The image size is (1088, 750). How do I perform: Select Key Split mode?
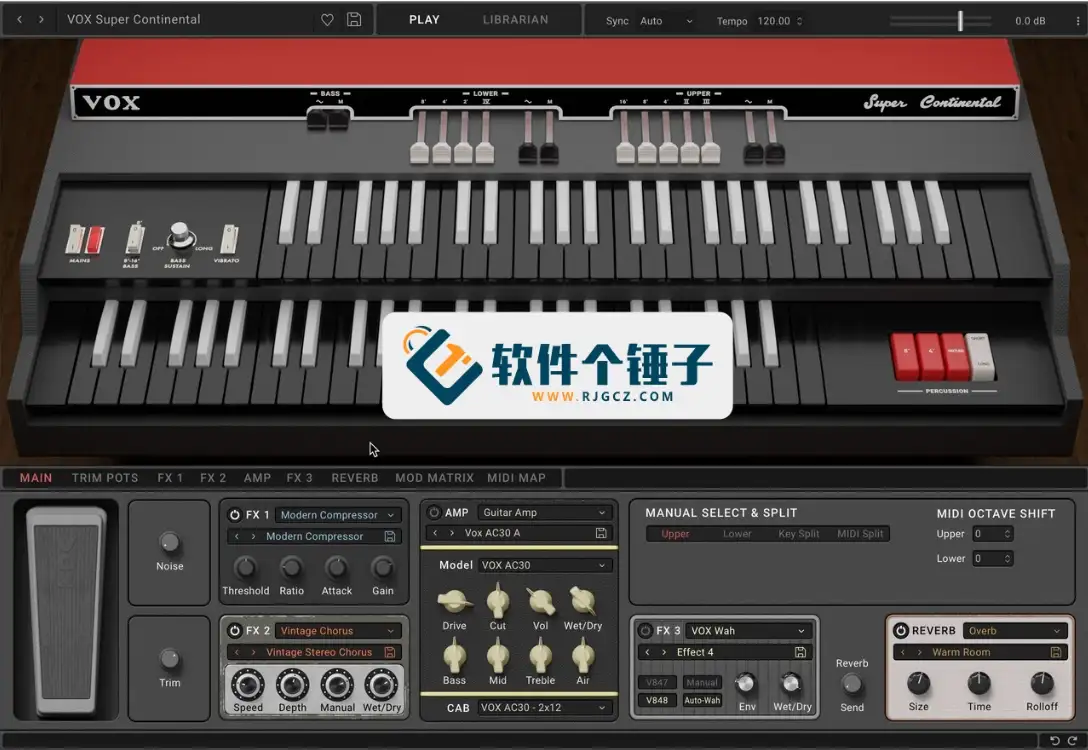pyautogui.click(x=799, y=534)
